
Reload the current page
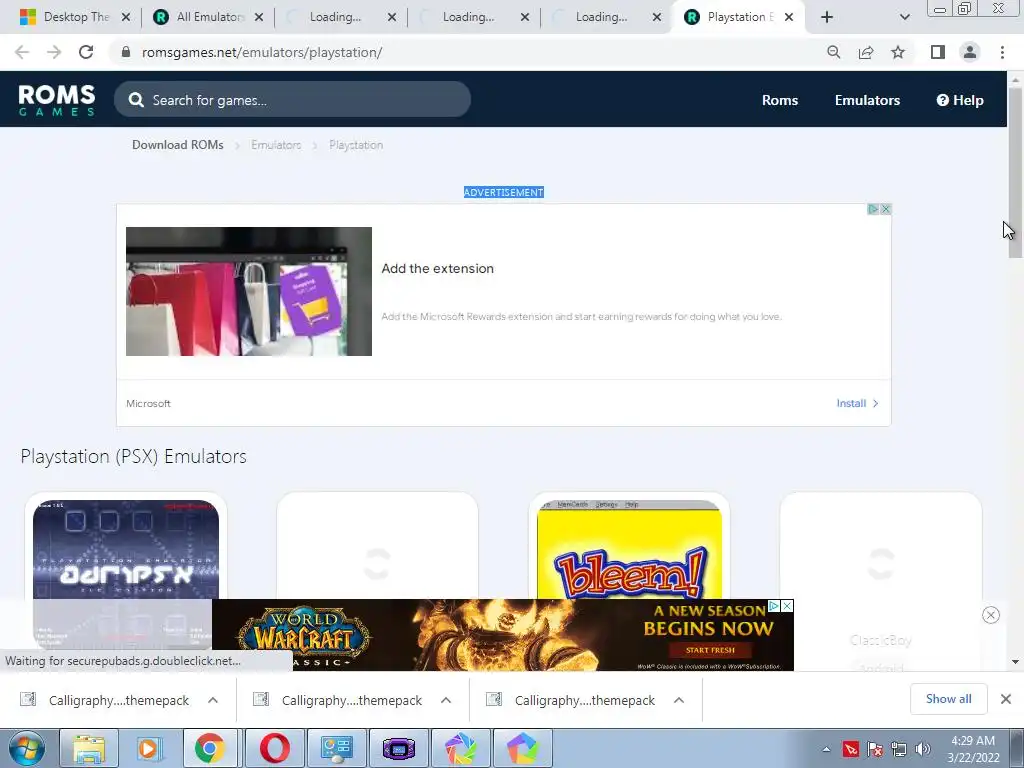pos(86,52)
